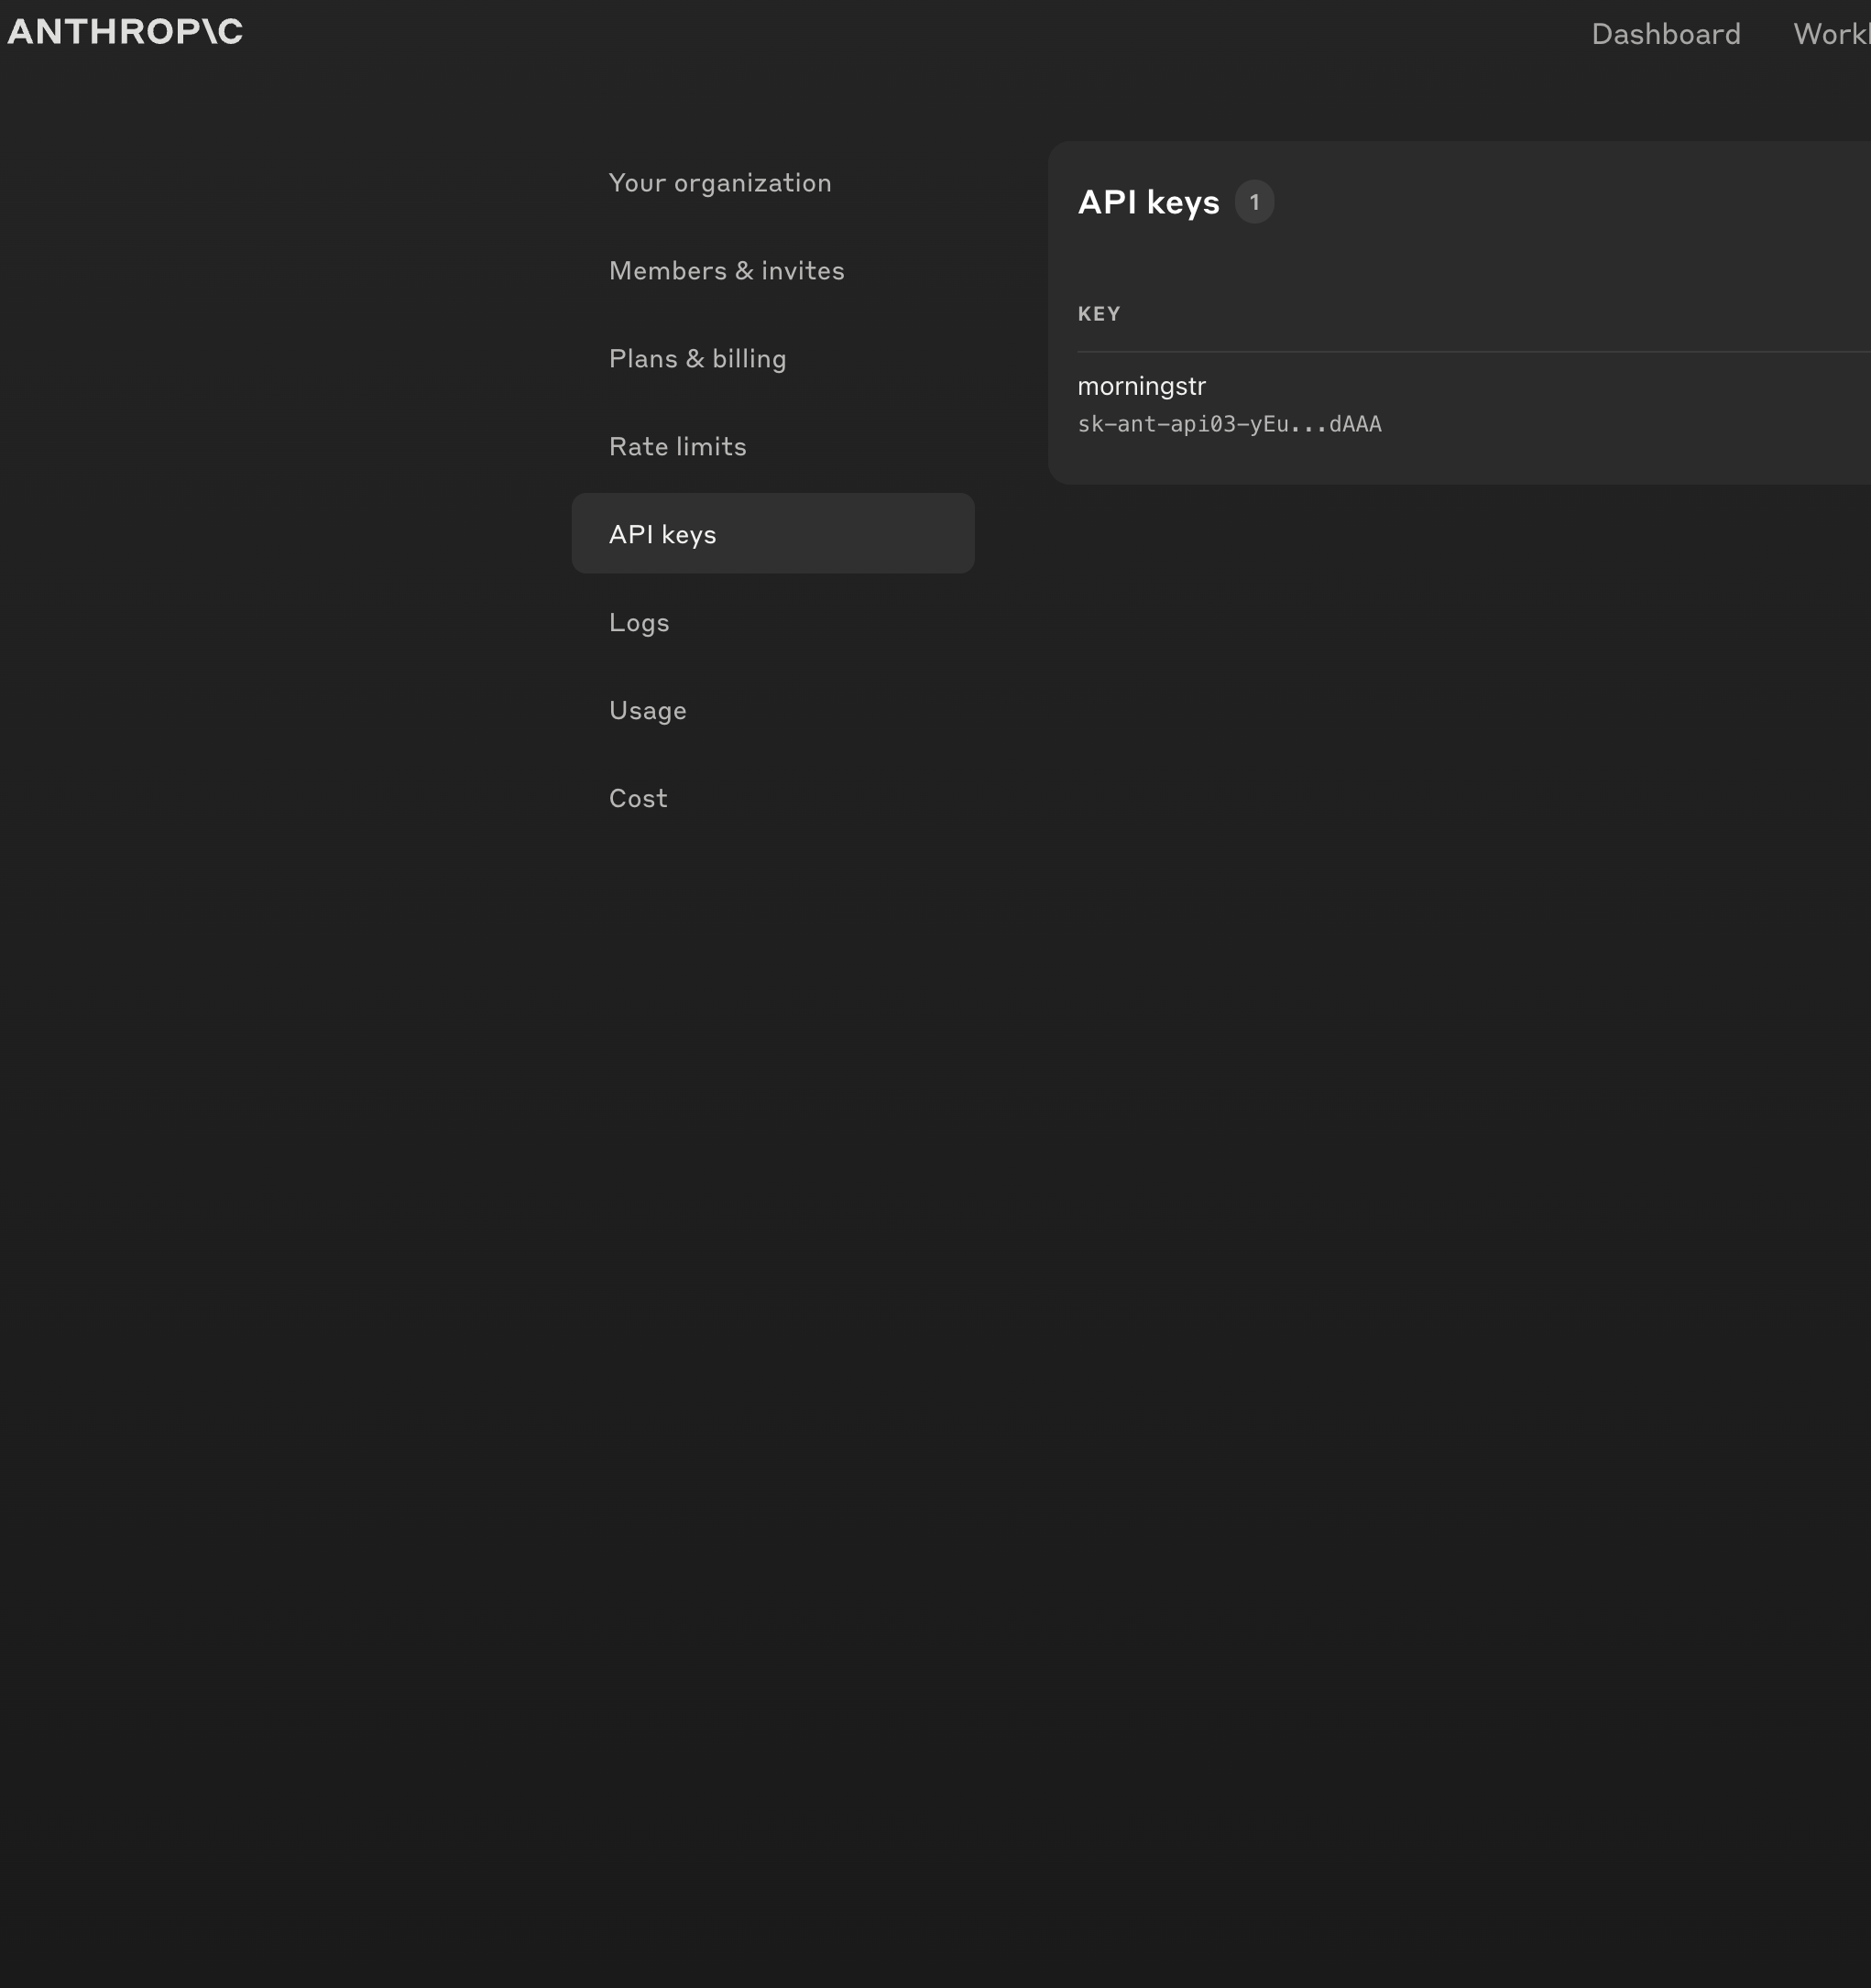
Task: Click the sk-ant-api03 masked key text
Action: coord(1228,425)
